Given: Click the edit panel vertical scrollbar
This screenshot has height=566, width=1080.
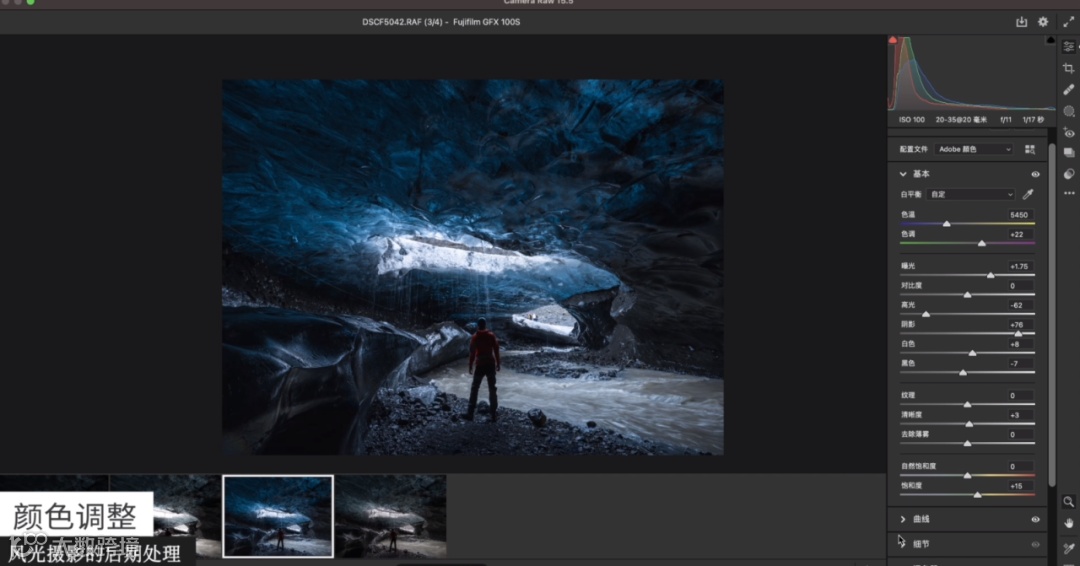Looking at the screenshot, I should 1052,313.
